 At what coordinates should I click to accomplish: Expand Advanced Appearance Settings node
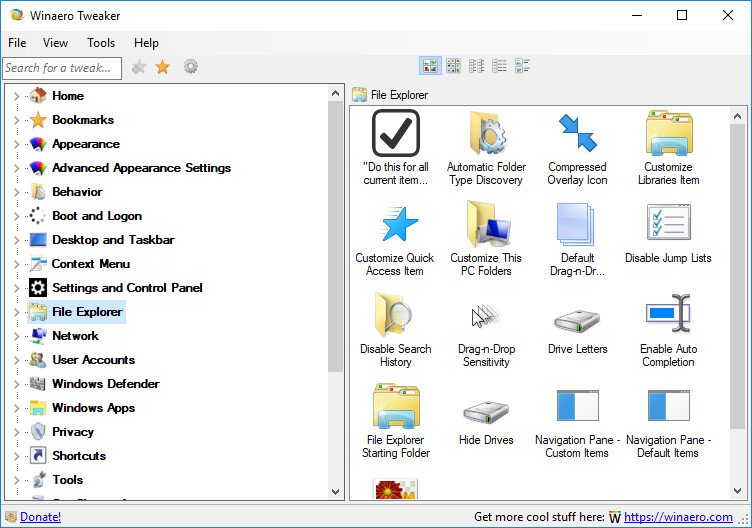tap(16, 168)
